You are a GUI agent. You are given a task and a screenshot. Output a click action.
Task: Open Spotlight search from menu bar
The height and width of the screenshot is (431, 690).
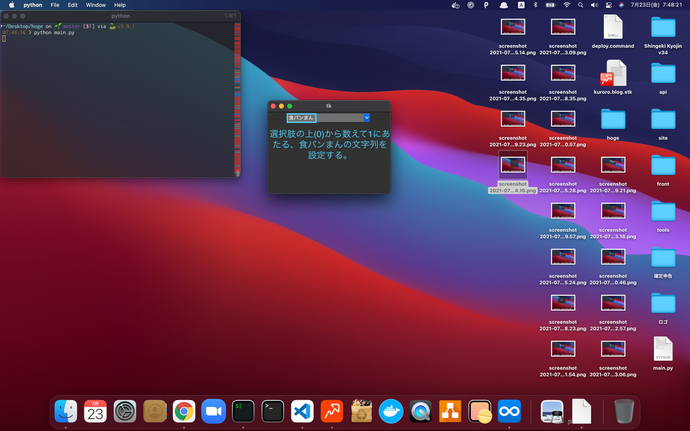tap(580, 5)
